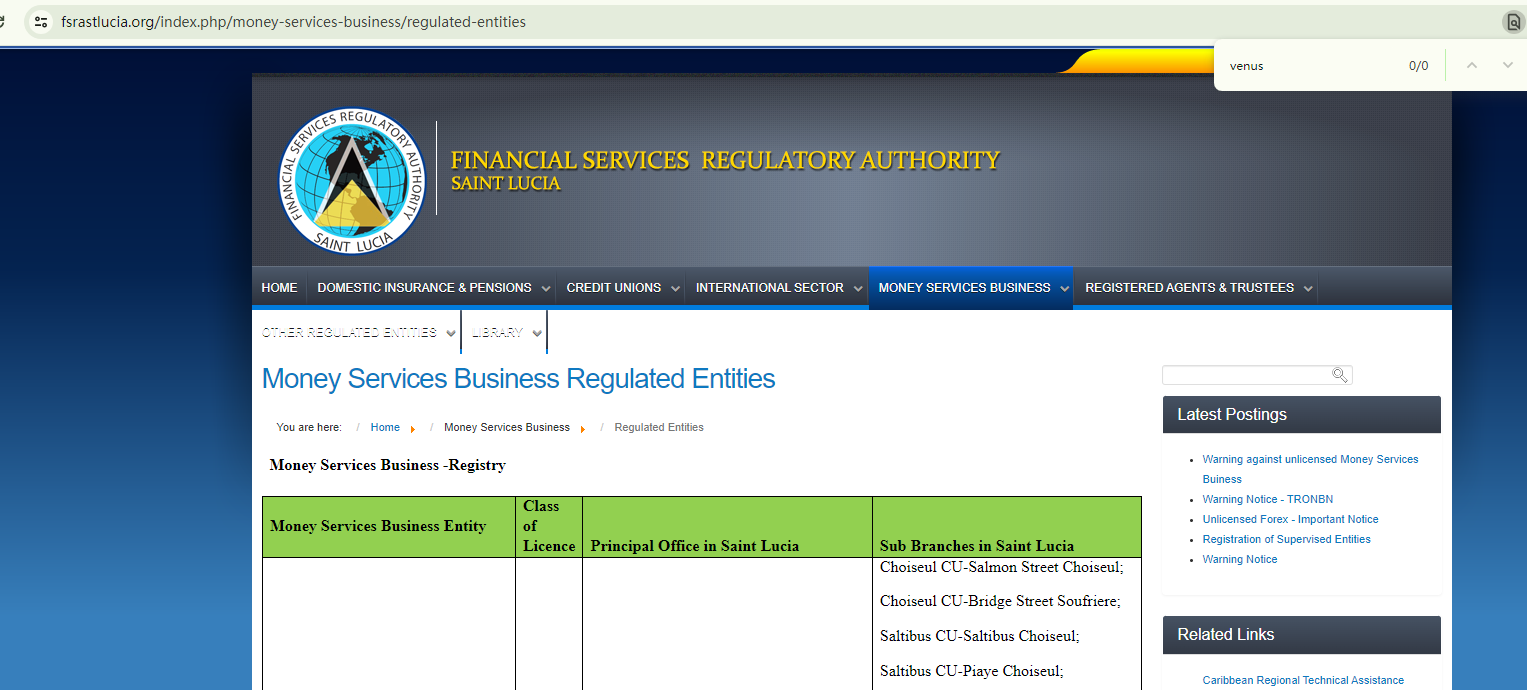Click Money Services Business breadcrumb text
Image resolution: width=1527 pixels, height=690 pixels.
pos(507,428)
